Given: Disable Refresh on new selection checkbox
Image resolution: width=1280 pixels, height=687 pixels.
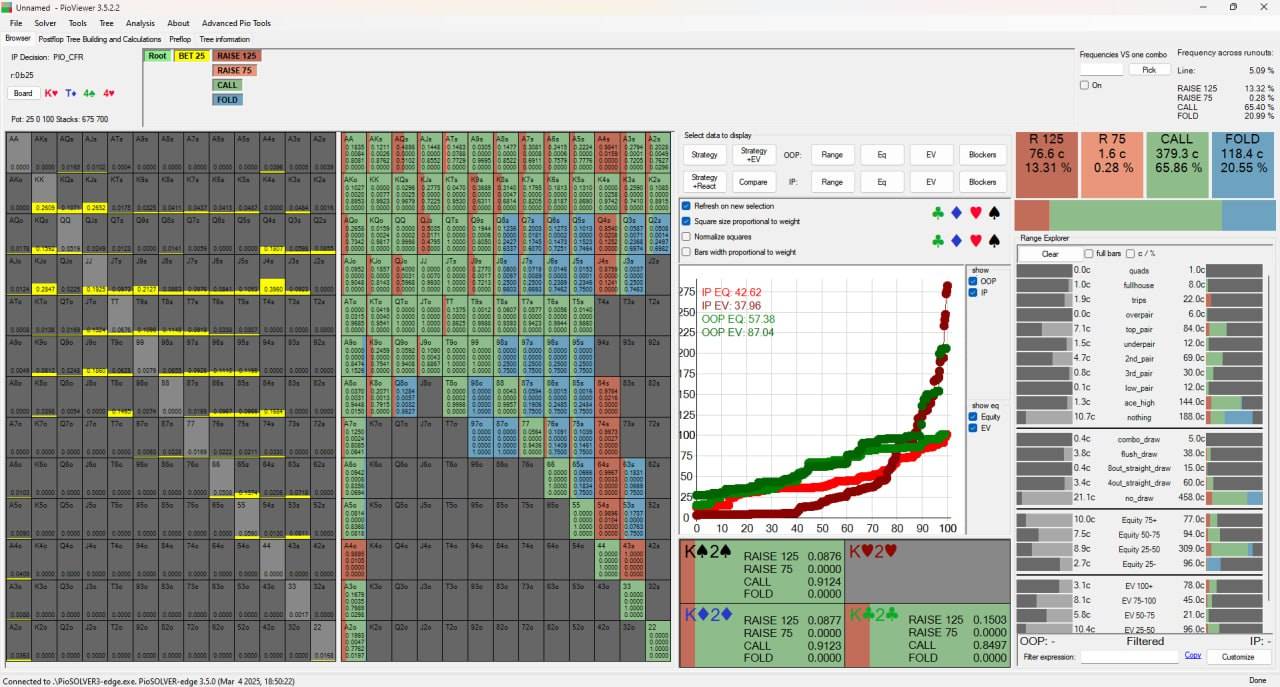Looking at the screenshot, I should [686, 206].
